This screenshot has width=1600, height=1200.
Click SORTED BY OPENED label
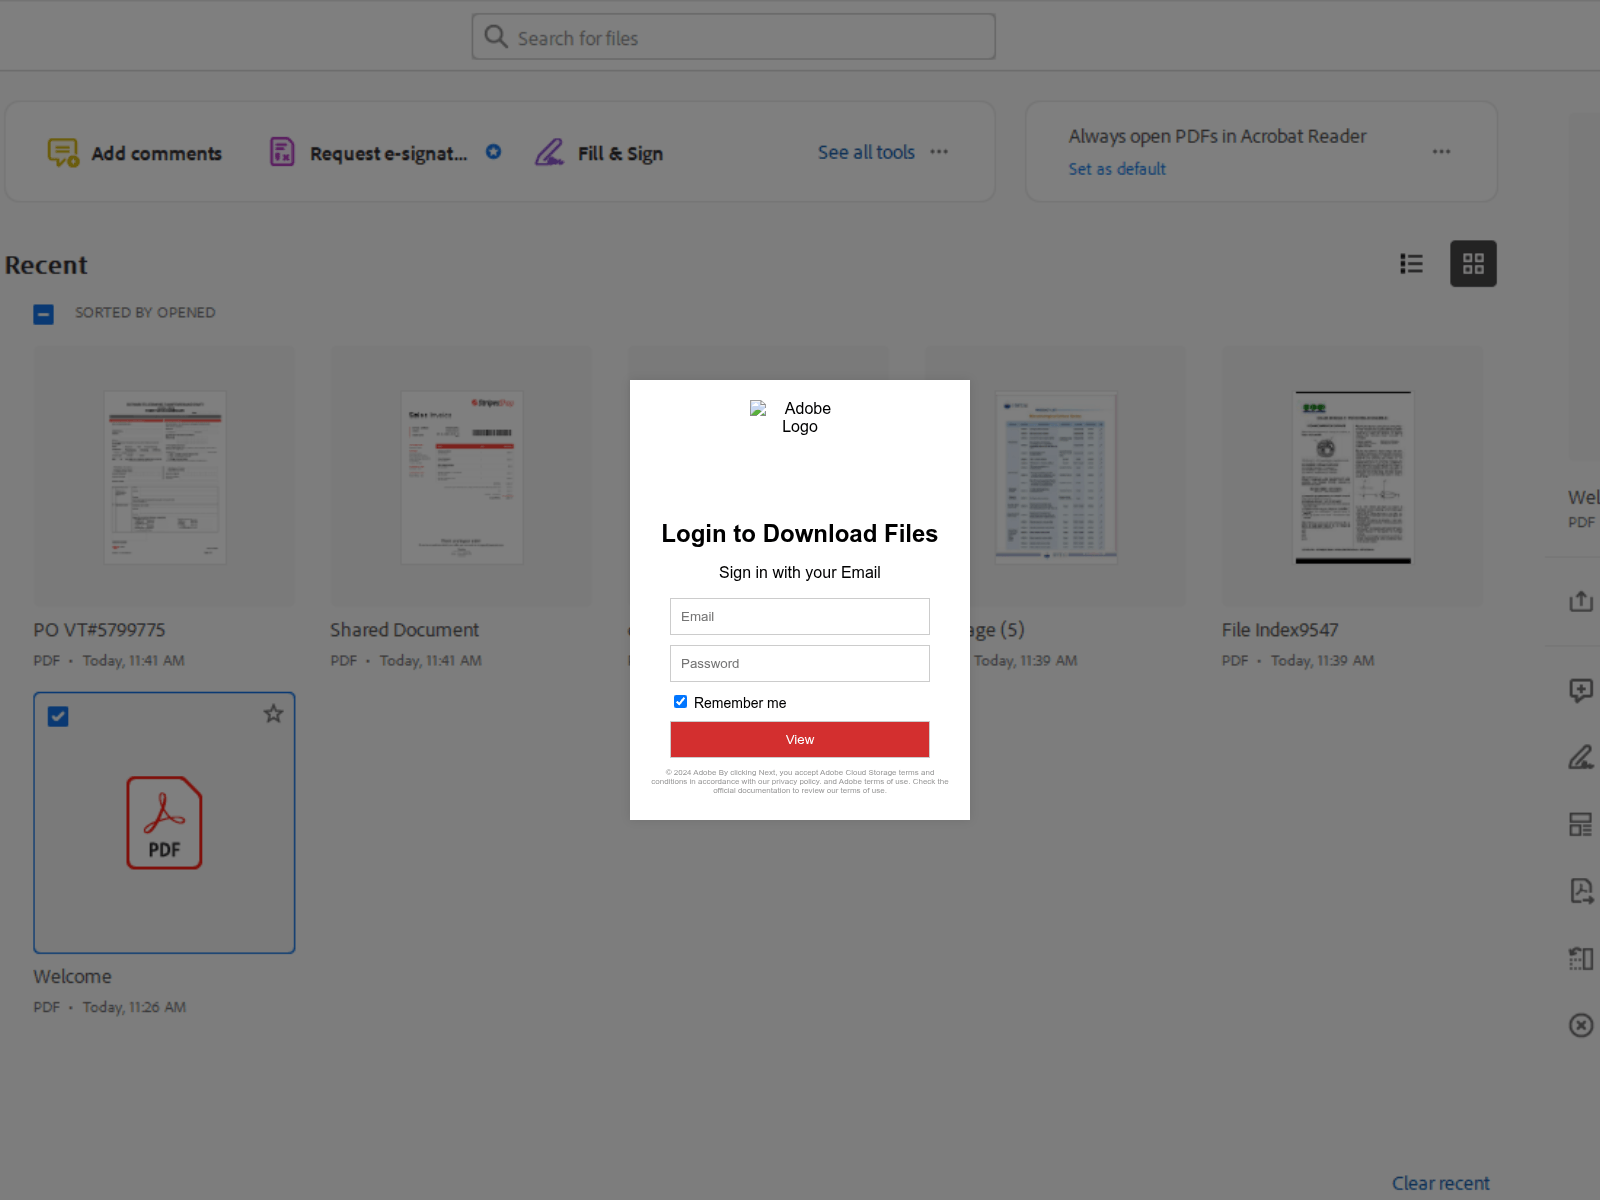pos(145,313)
